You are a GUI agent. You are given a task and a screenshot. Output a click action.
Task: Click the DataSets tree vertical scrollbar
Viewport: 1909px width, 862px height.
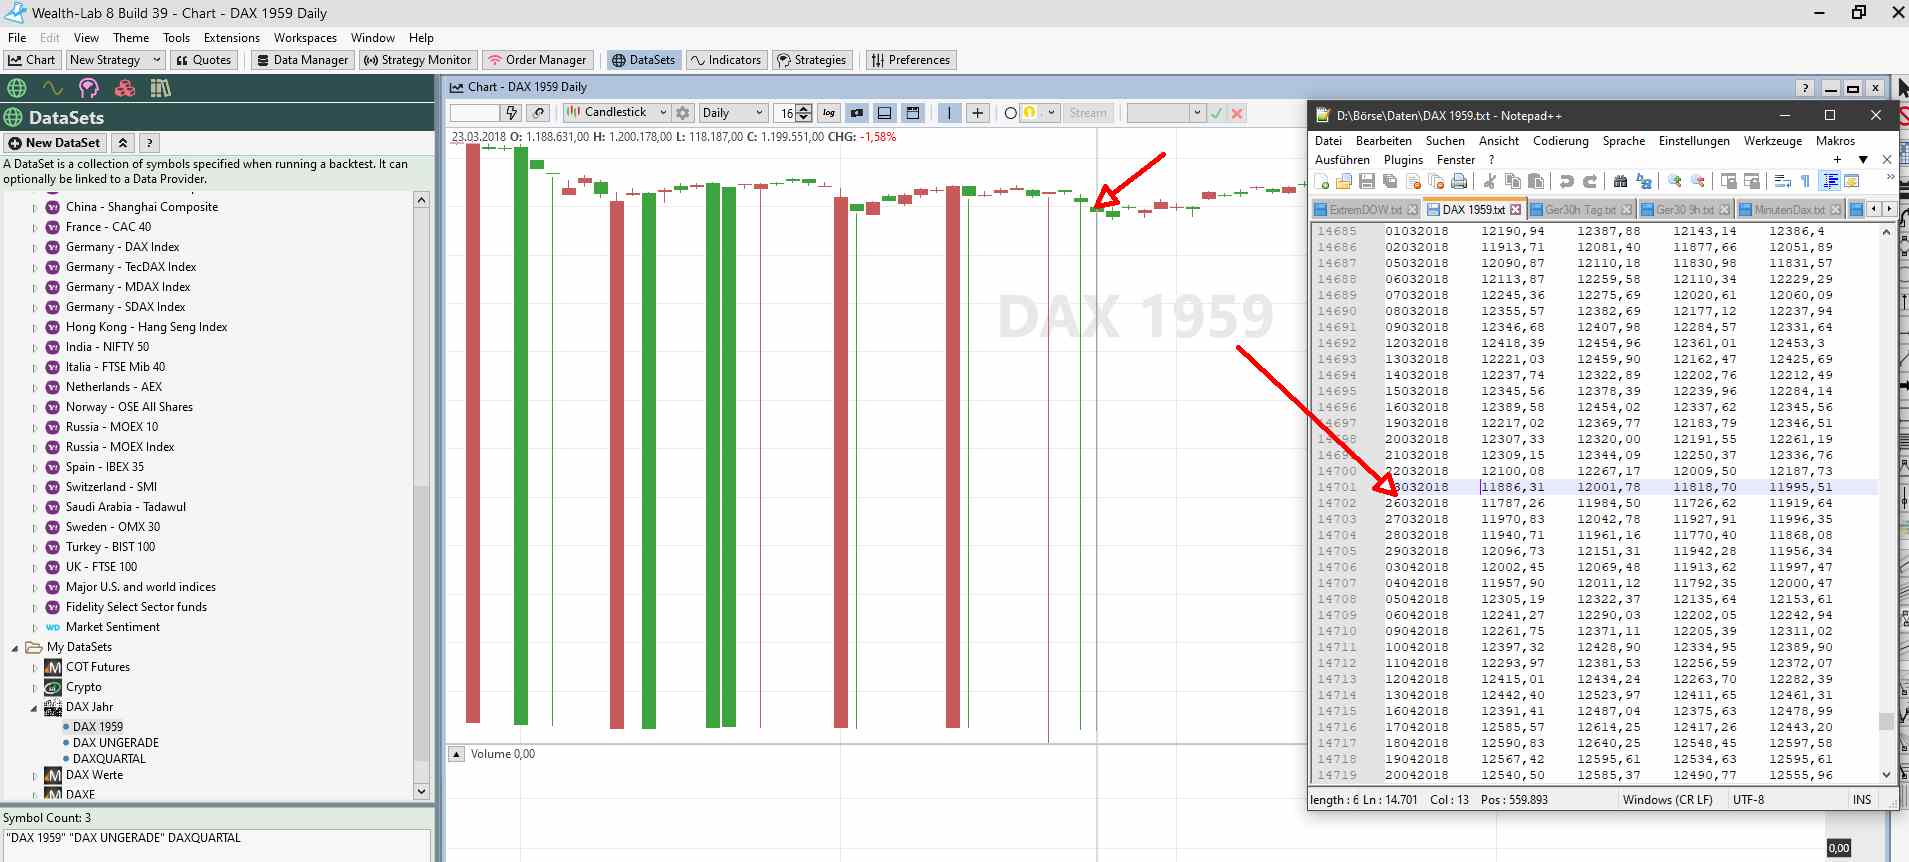[421, 500]
